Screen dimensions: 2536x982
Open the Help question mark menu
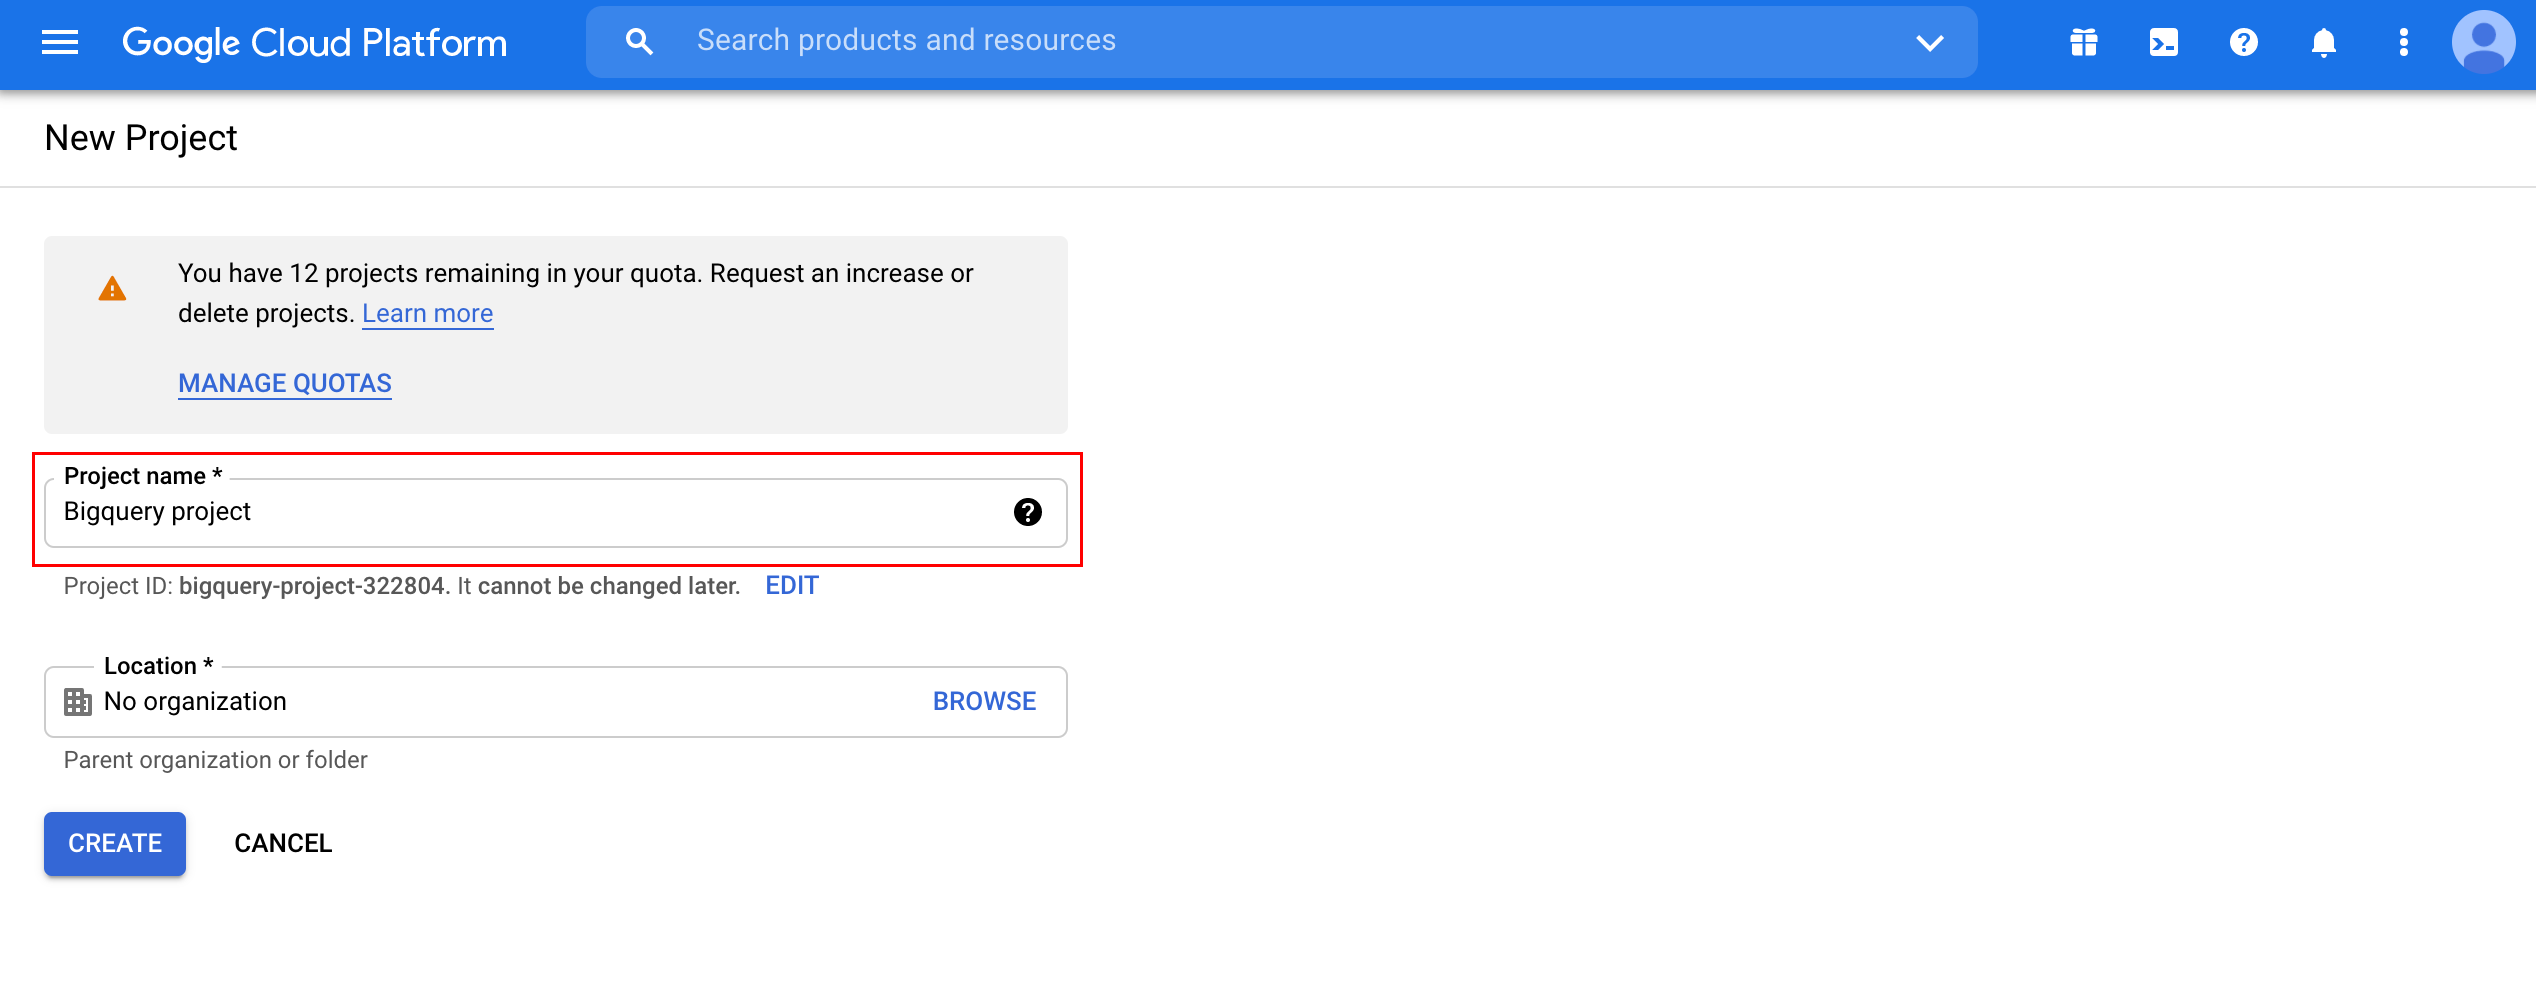point(2244,42)
